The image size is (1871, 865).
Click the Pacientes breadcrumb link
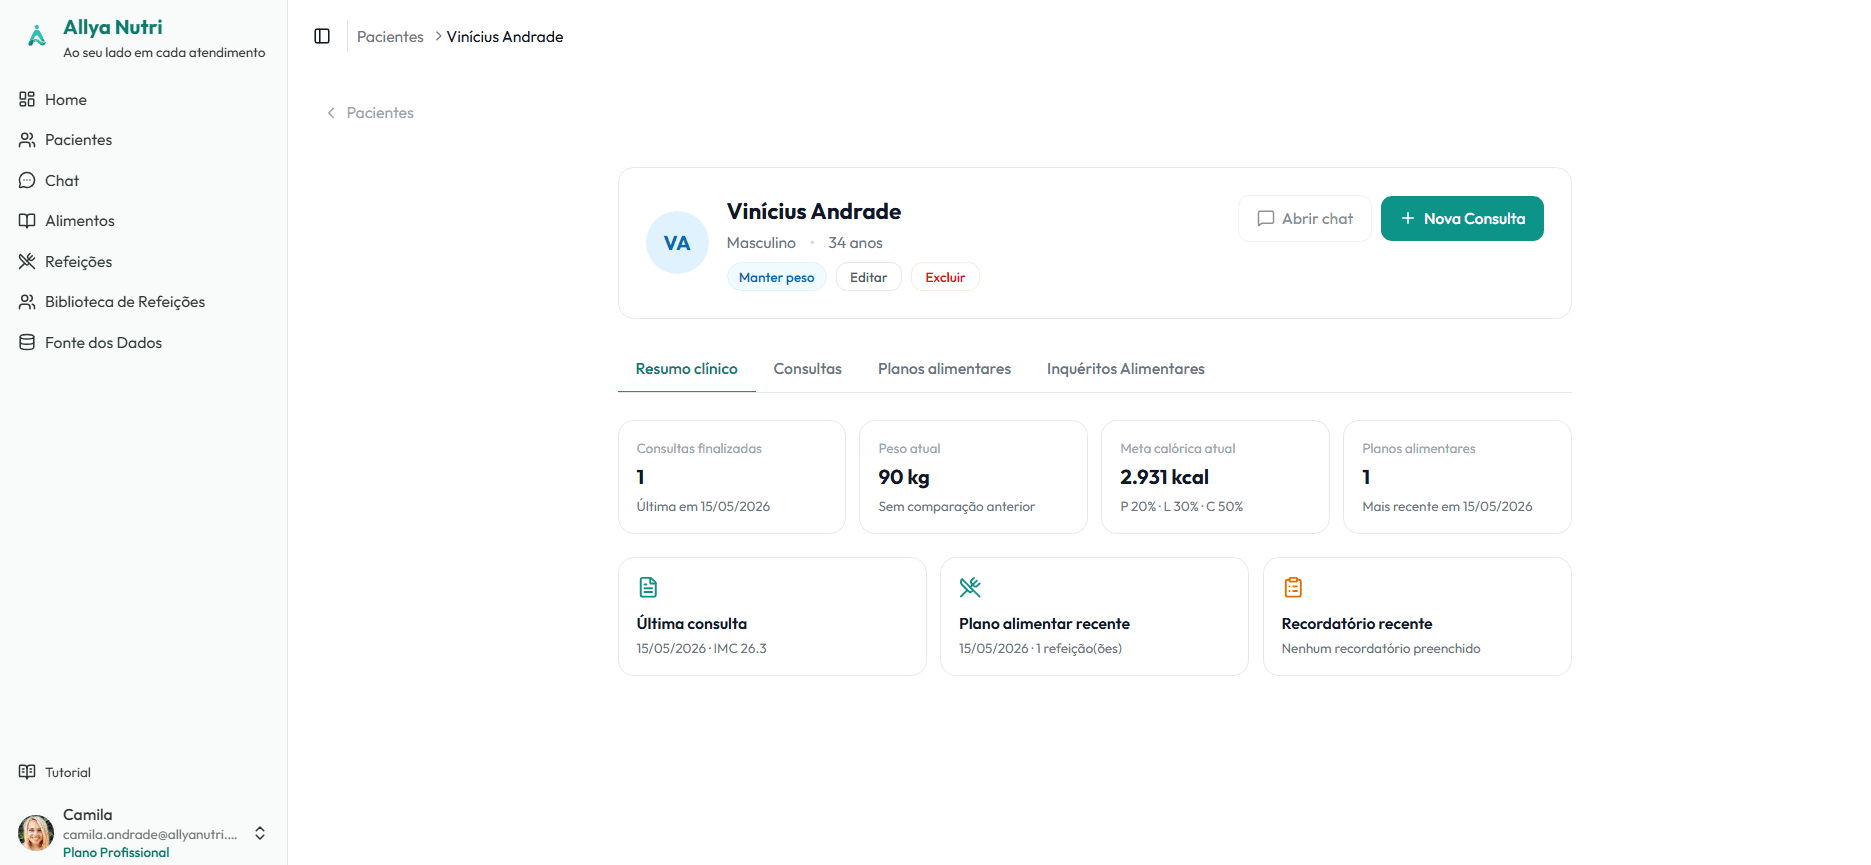(x=390, y=37)
